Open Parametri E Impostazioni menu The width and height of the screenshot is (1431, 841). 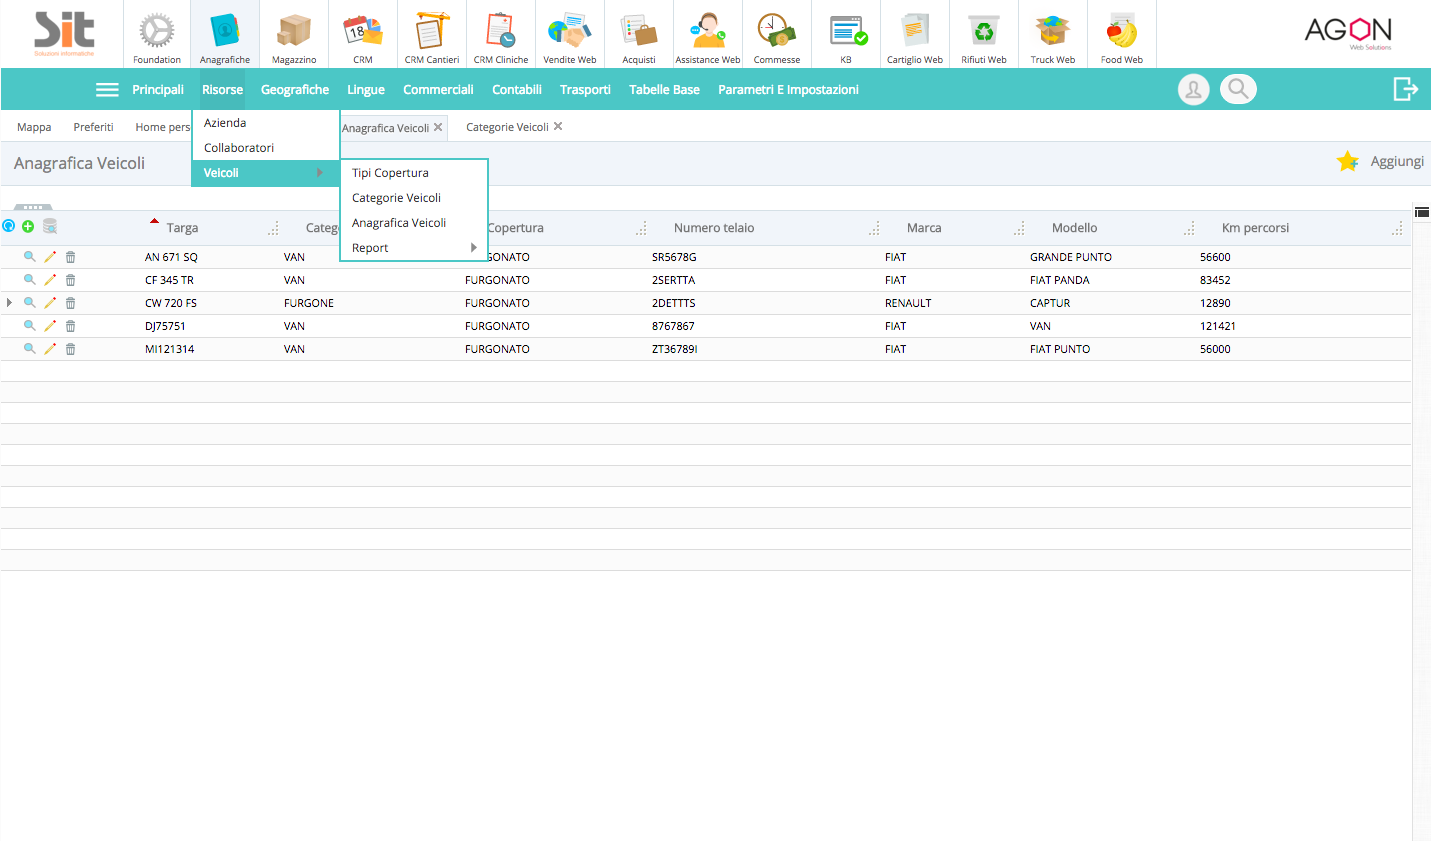pos(788,90)
